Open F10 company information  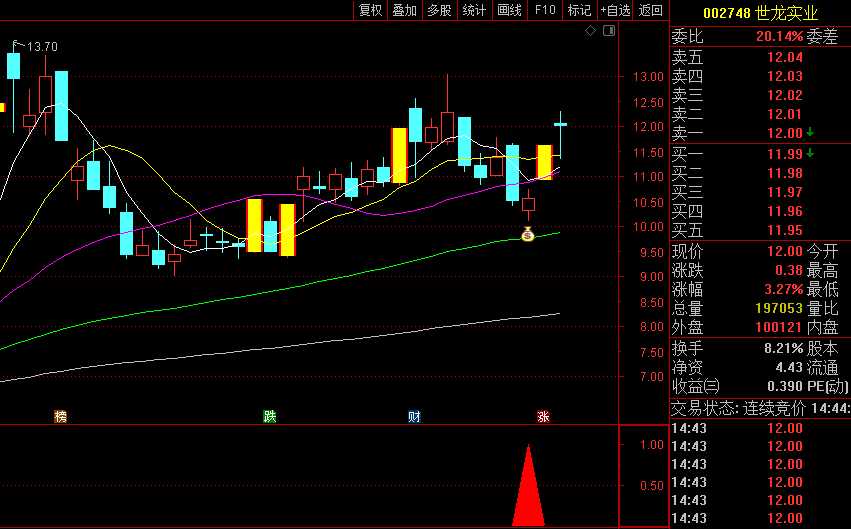(545, 10)
